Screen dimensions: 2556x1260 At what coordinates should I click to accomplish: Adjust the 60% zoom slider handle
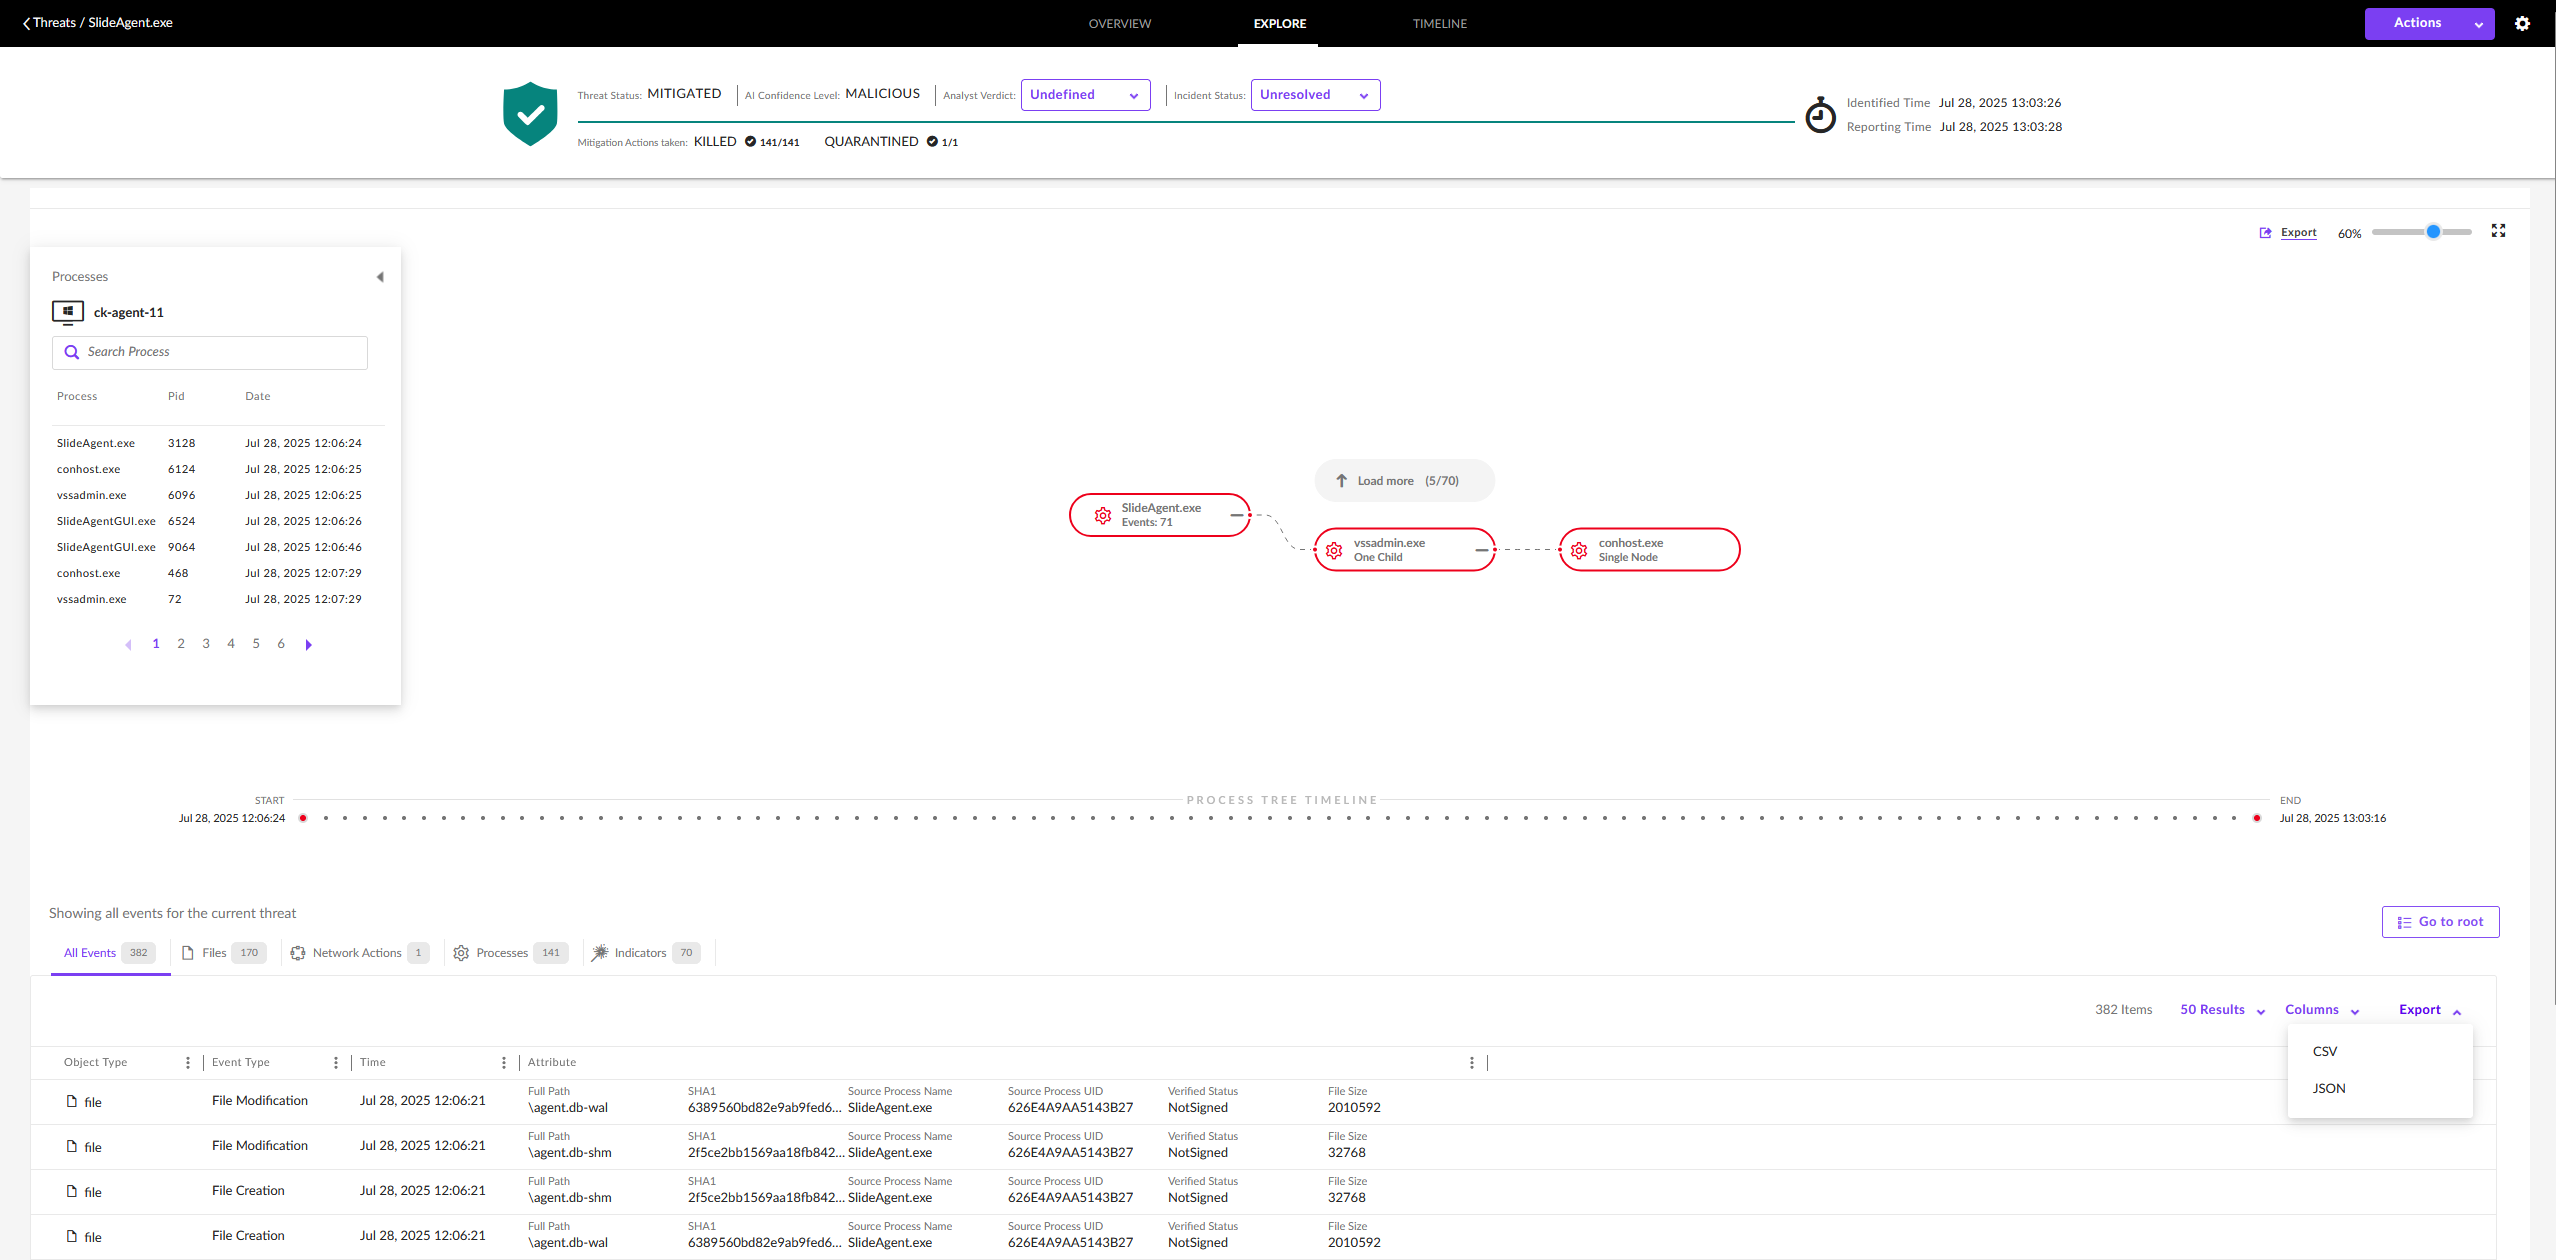2433,232
